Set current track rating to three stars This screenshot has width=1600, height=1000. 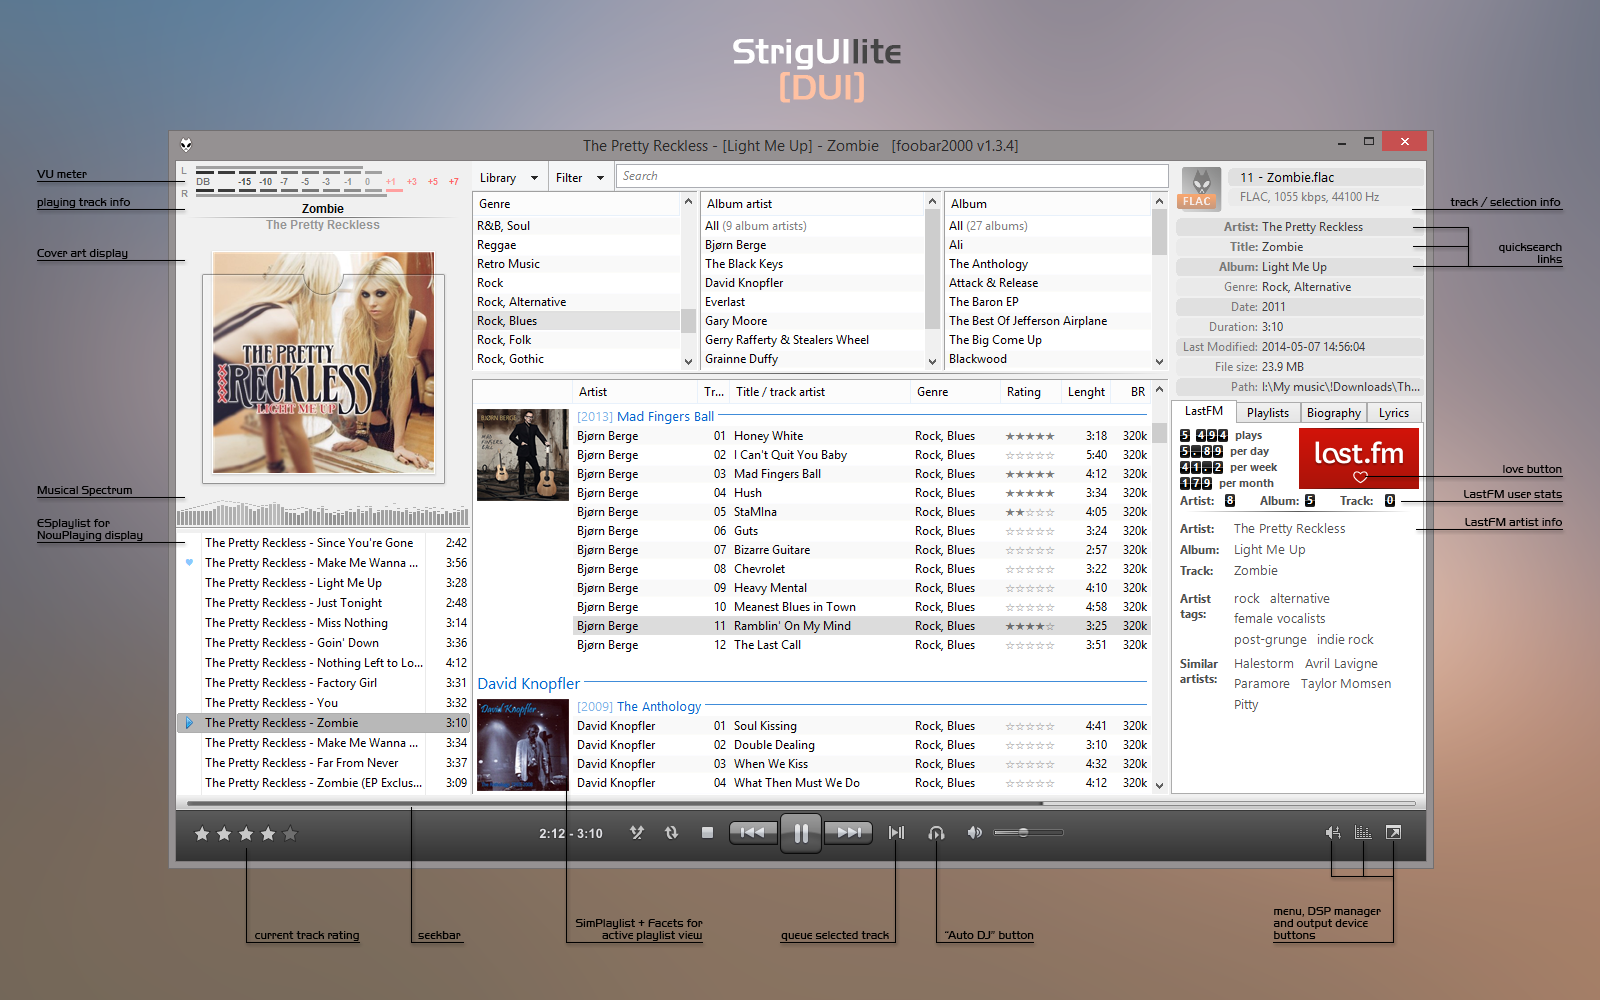tap(246, 834)
